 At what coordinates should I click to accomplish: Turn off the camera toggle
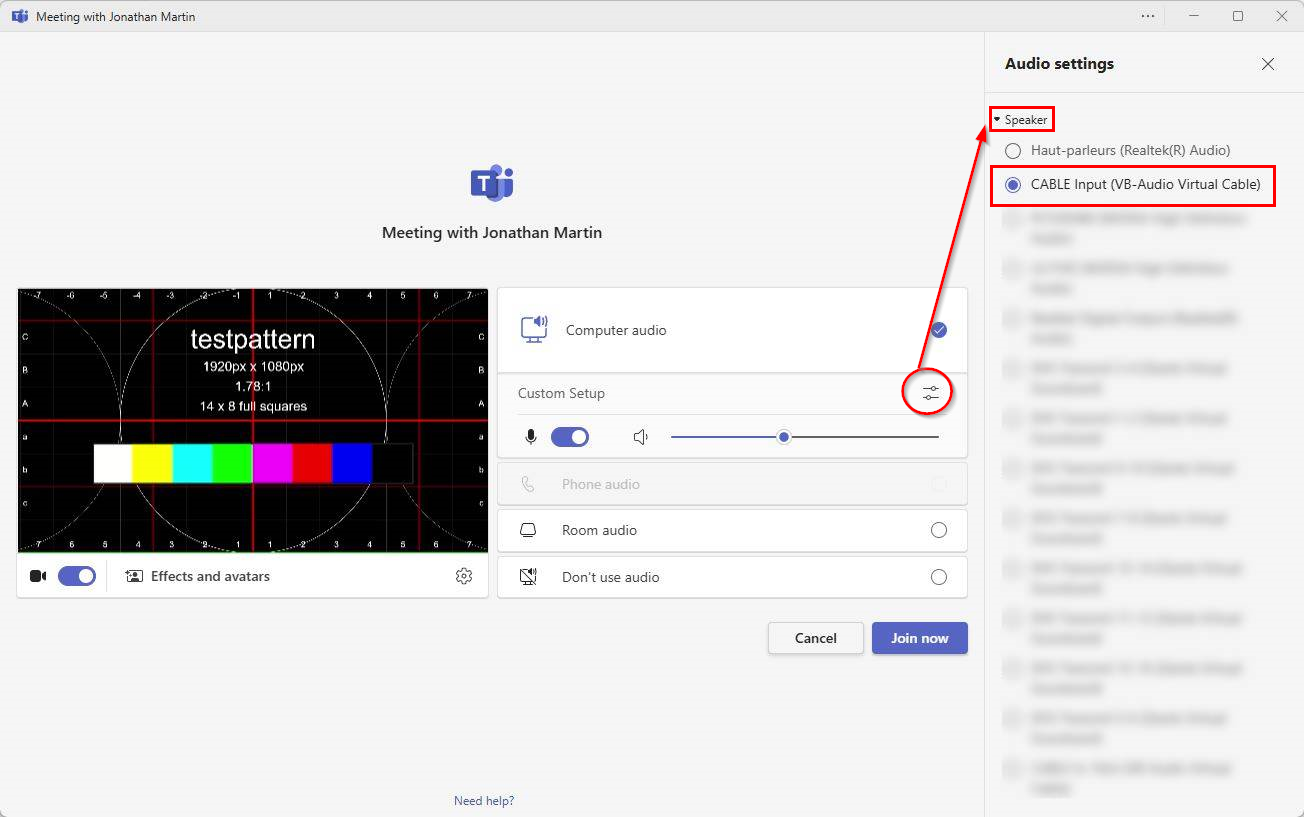tap(77, 576)
